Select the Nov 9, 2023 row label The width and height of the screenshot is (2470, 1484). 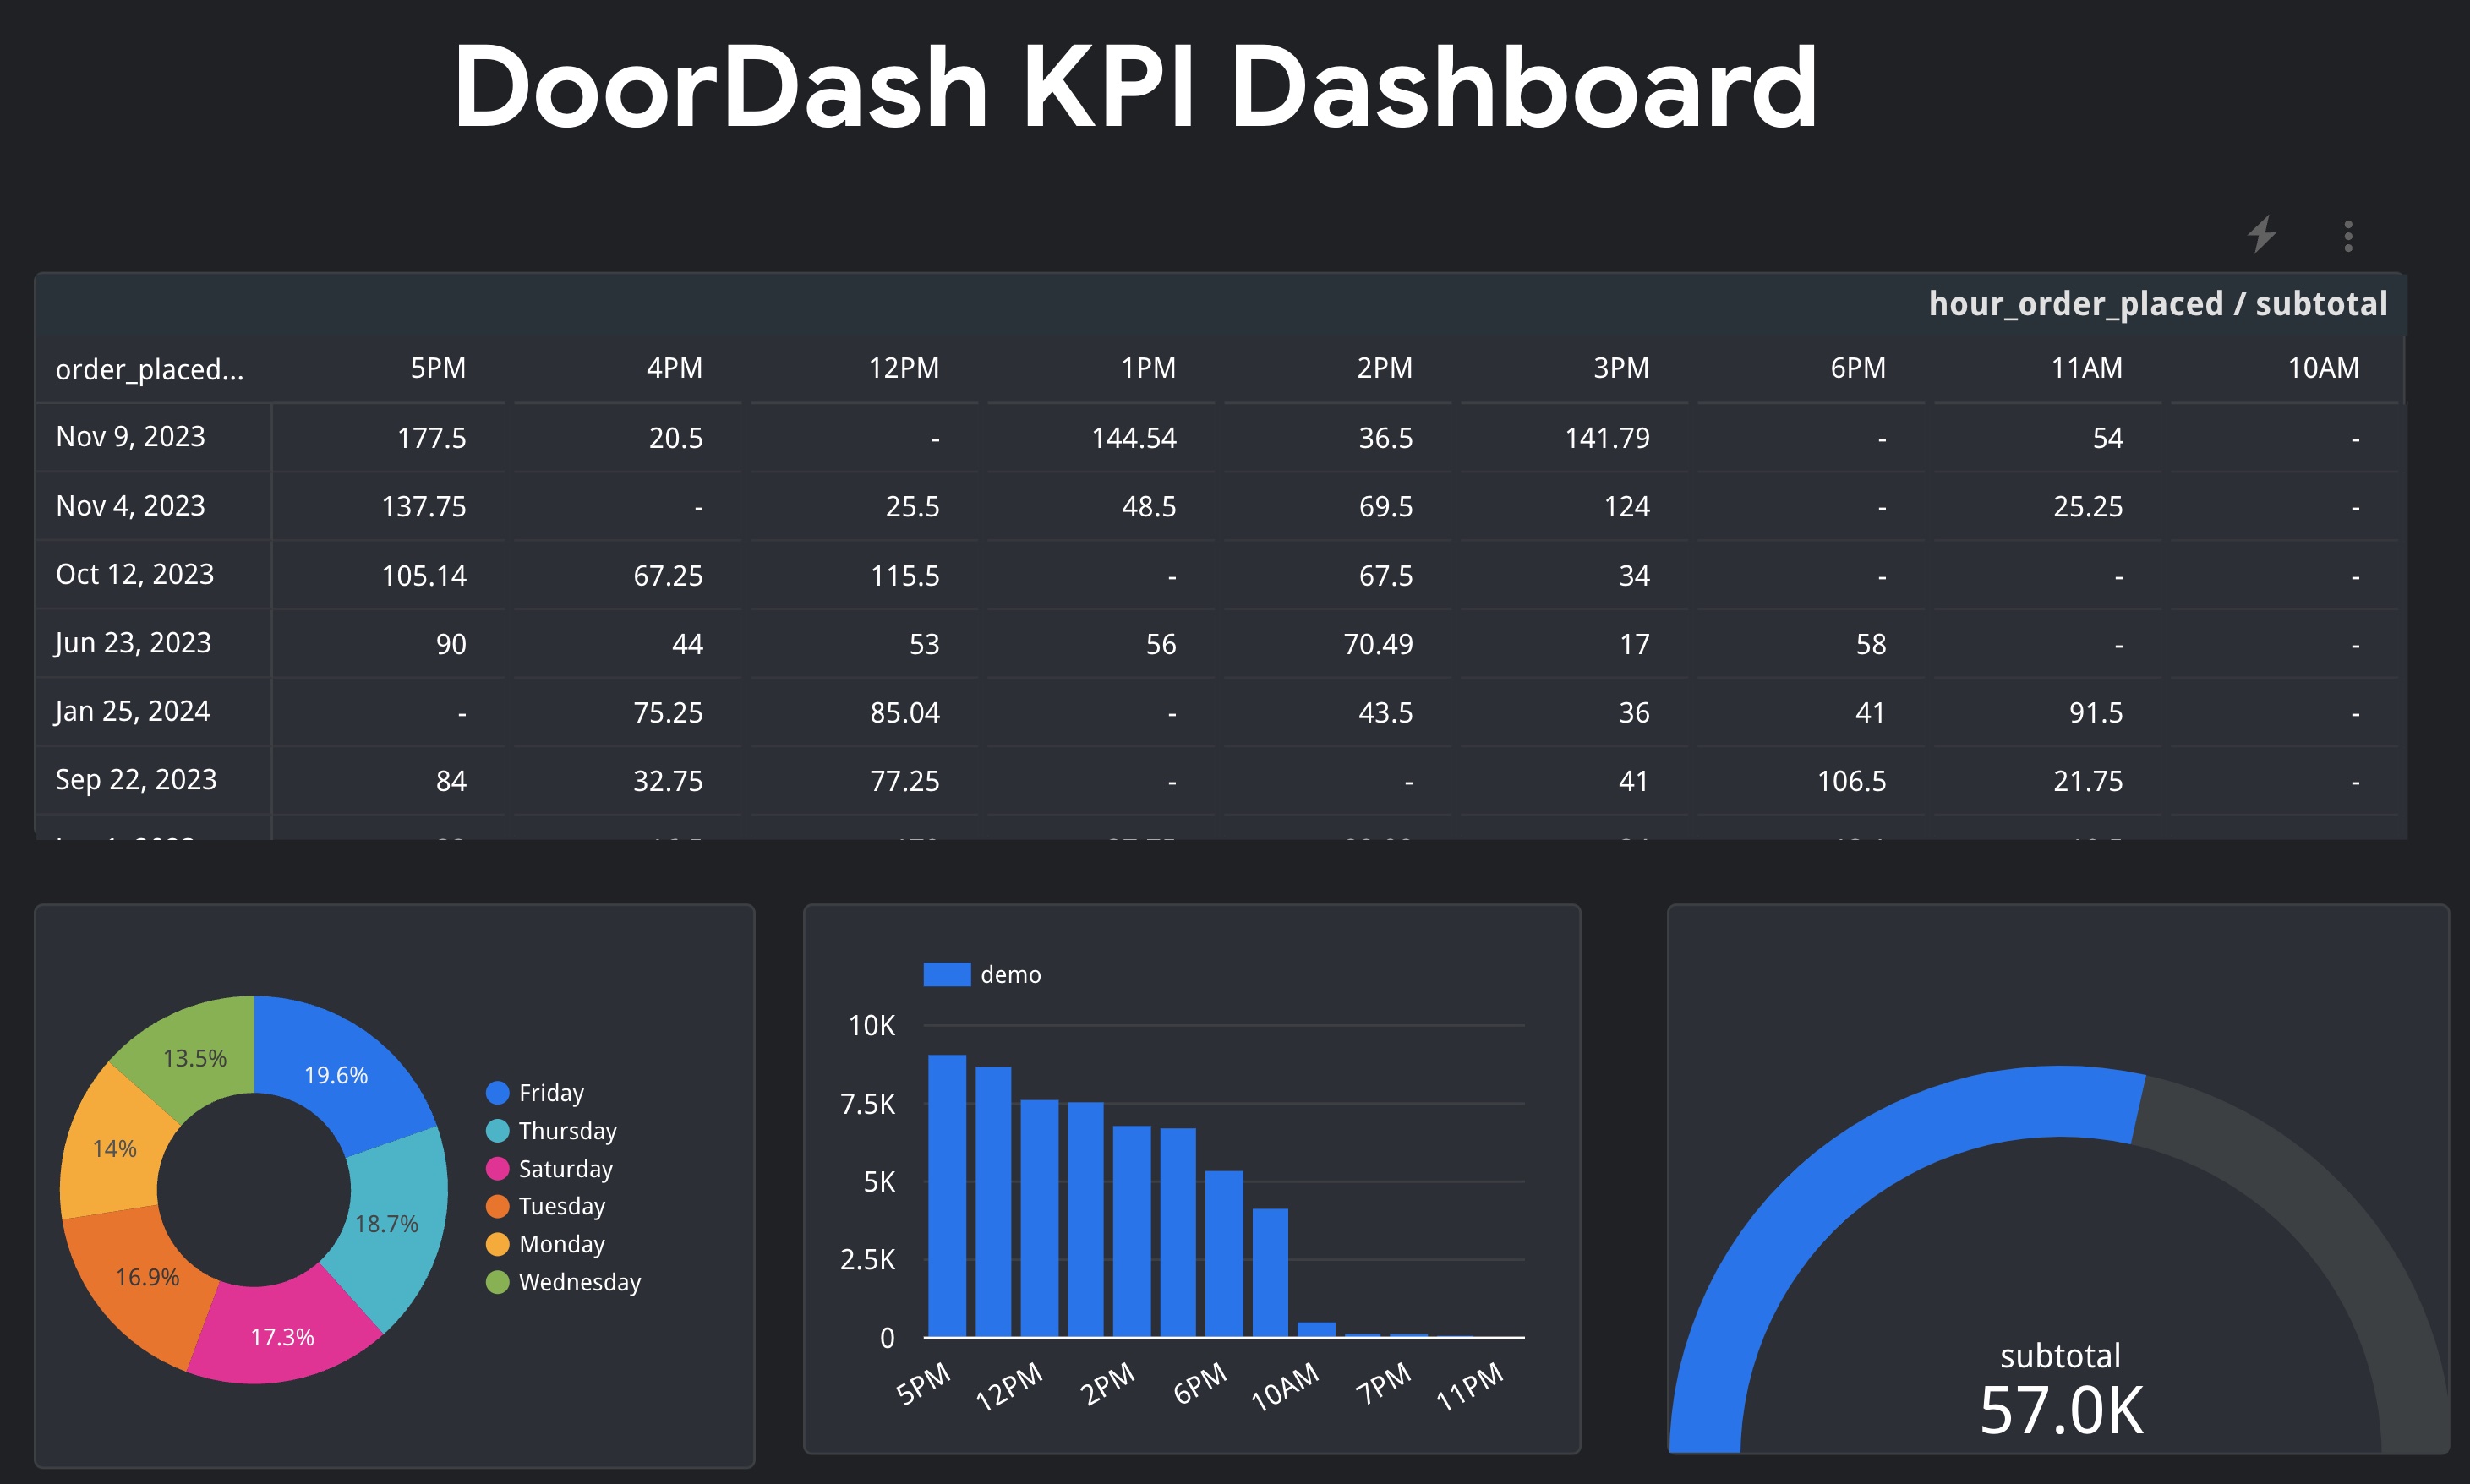coord(131,437)
